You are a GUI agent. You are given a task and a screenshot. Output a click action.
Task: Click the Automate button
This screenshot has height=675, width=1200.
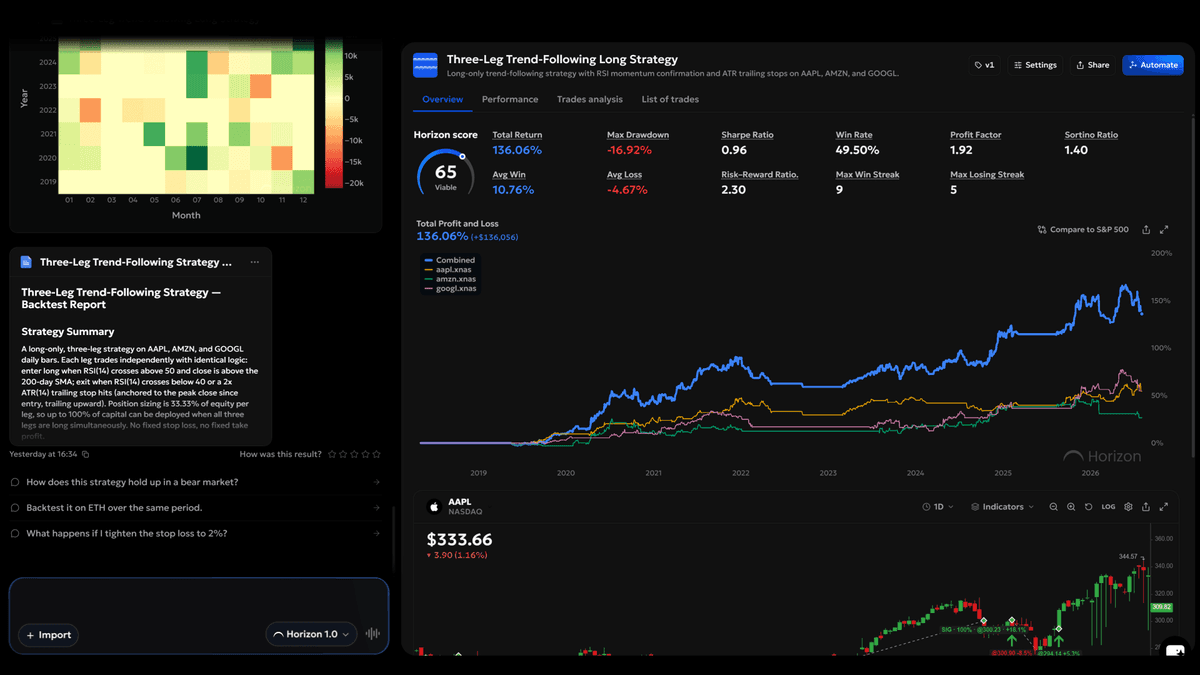click(1152, 65)
